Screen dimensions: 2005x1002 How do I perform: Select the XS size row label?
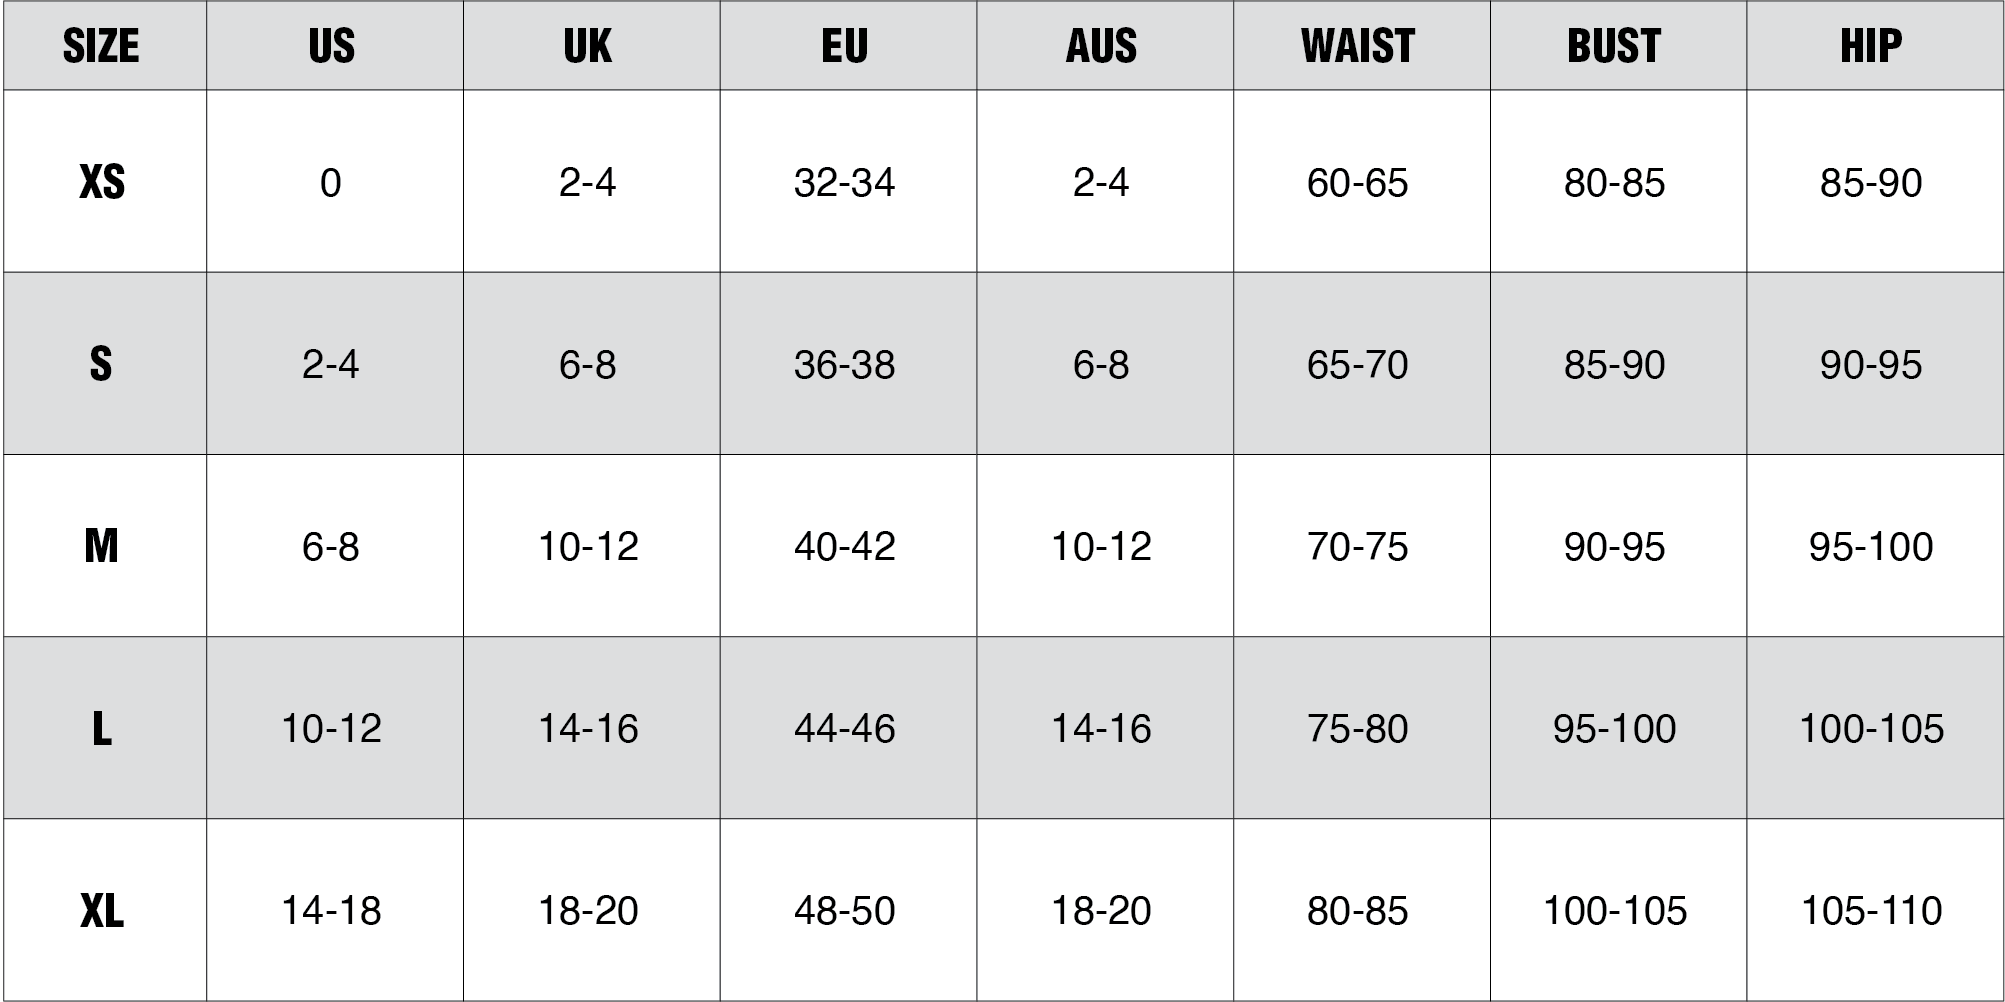click(101, 183)
